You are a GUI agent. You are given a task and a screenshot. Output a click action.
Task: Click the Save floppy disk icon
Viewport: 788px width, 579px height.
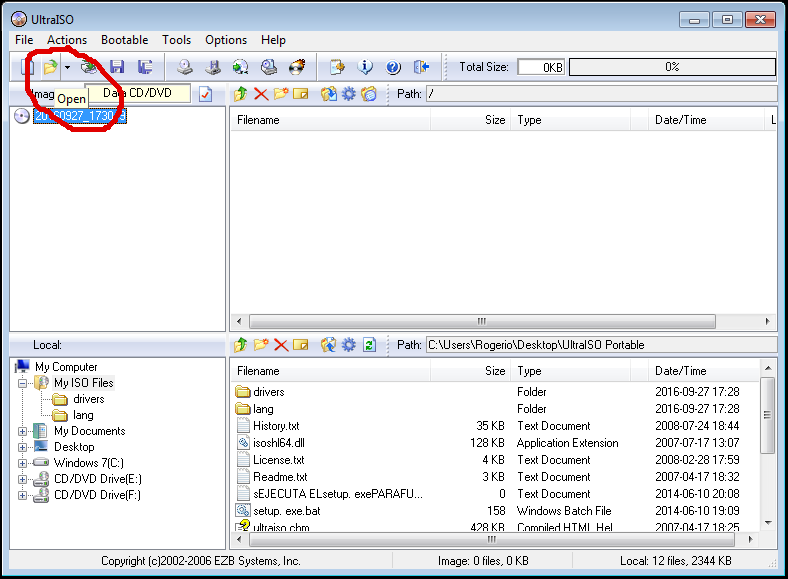[x=117, y=67]
